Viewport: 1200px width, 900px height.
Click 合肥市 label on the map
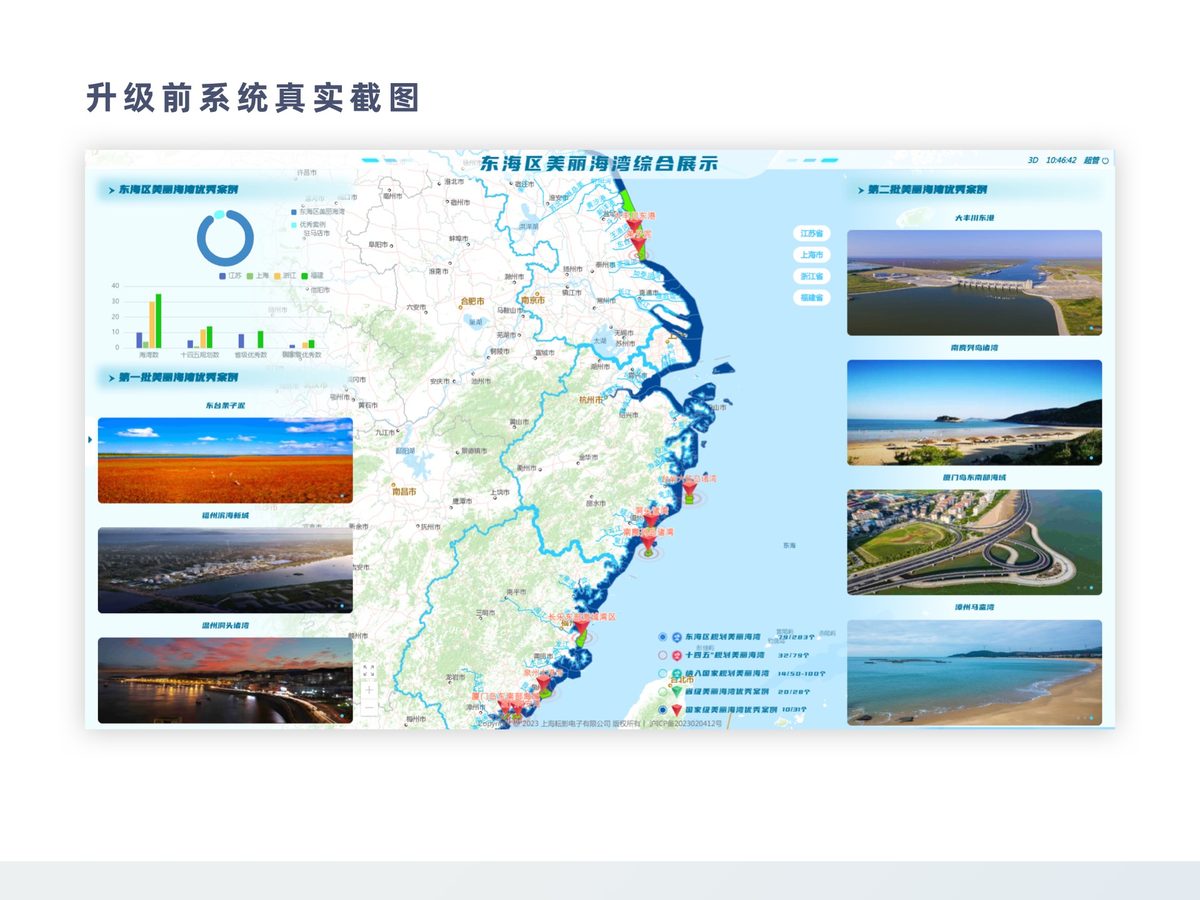tap(472, 301)
